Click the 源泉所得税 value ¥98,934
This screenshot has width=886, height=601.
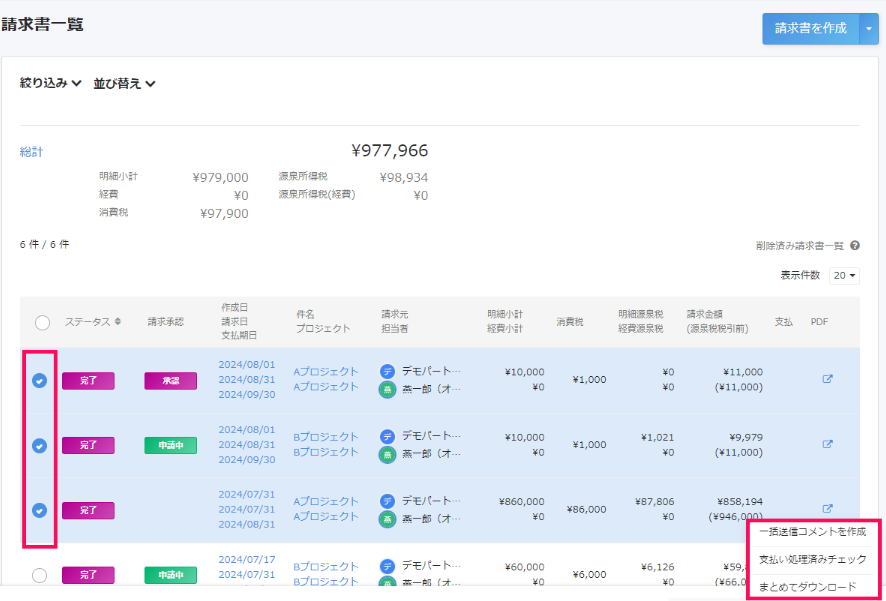pos(403,177)
